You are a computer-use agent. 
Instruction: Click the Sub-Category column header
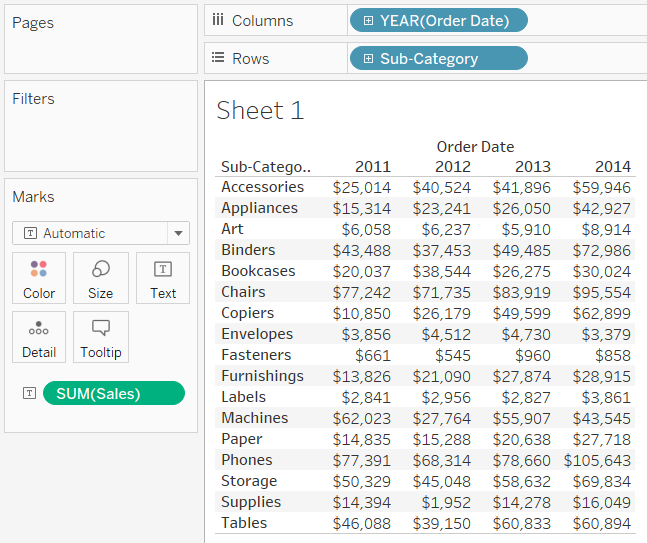(265, 167)
